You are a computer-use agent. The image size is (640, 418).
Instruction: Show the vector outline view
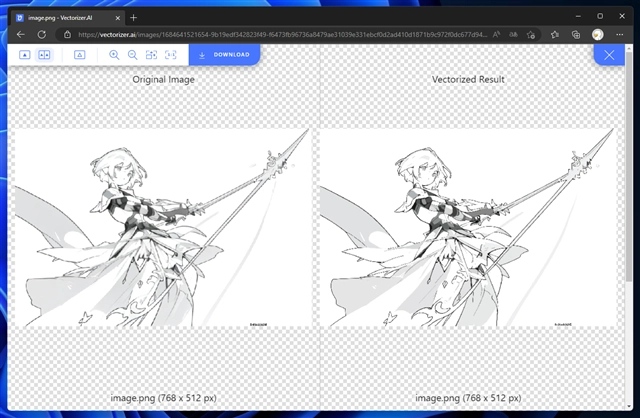[x=80, y=55]
